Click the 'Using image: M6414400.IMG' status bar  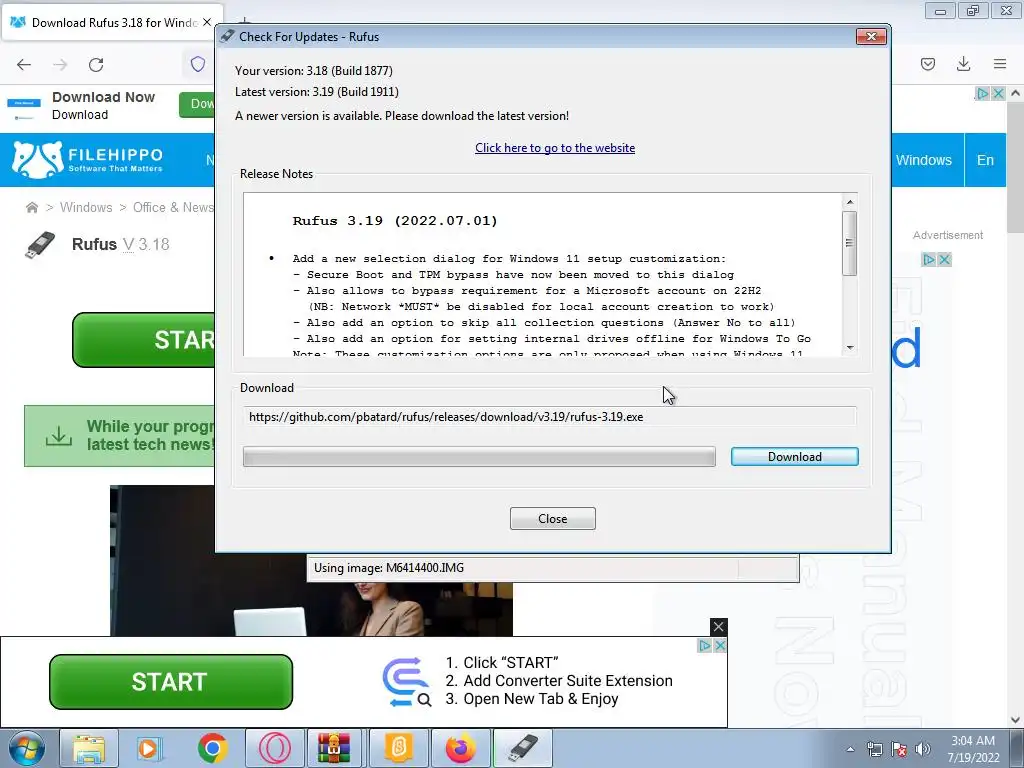point(552,568)
